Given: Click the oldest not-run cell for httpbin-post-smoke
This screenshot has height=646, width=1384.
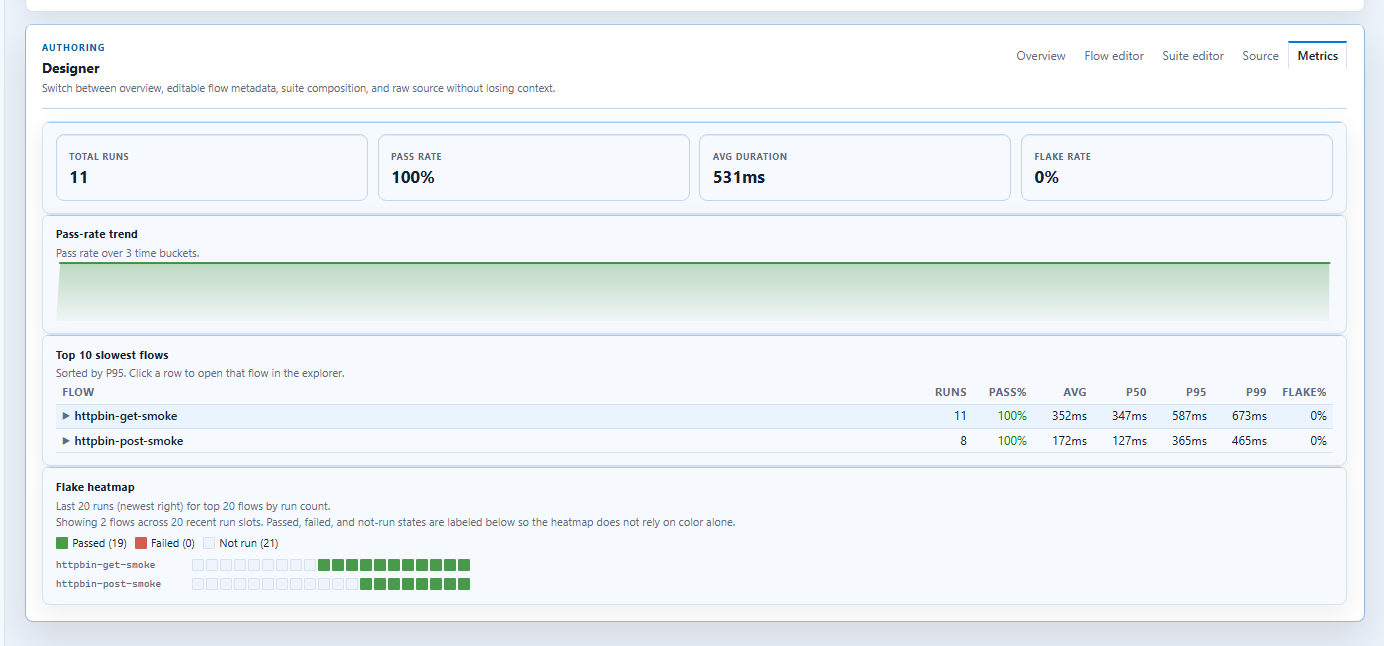Looking at the screenshot, I should [198, 584].
